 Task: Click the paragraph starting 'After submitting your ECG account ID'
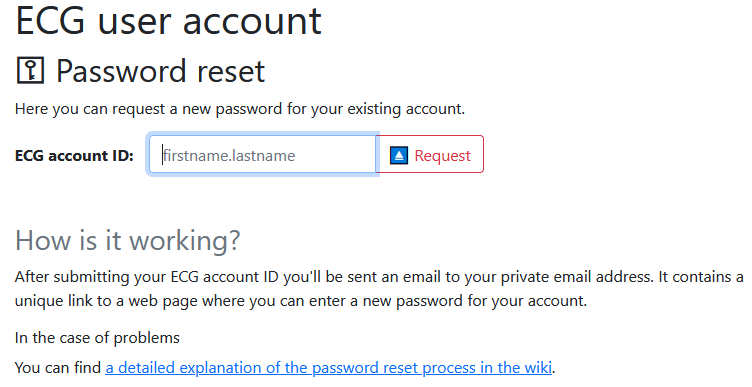coord(379,289)
